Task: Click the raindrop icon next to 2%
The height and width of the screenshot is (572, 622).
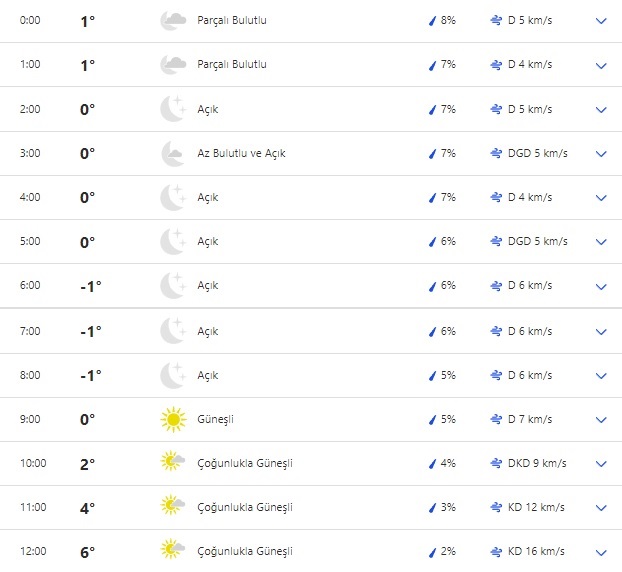Action: (x=432, y=552)
